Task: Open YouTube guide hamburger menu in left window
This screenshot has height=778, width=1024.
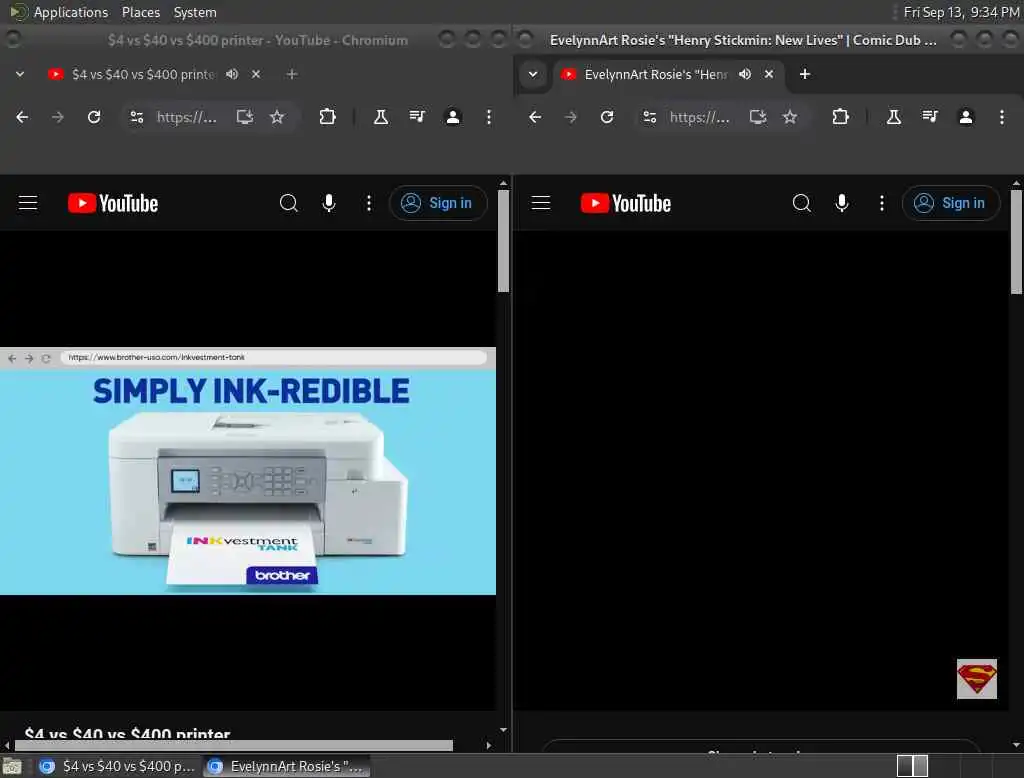Action: pyautogui.click(x=28, y=203)
